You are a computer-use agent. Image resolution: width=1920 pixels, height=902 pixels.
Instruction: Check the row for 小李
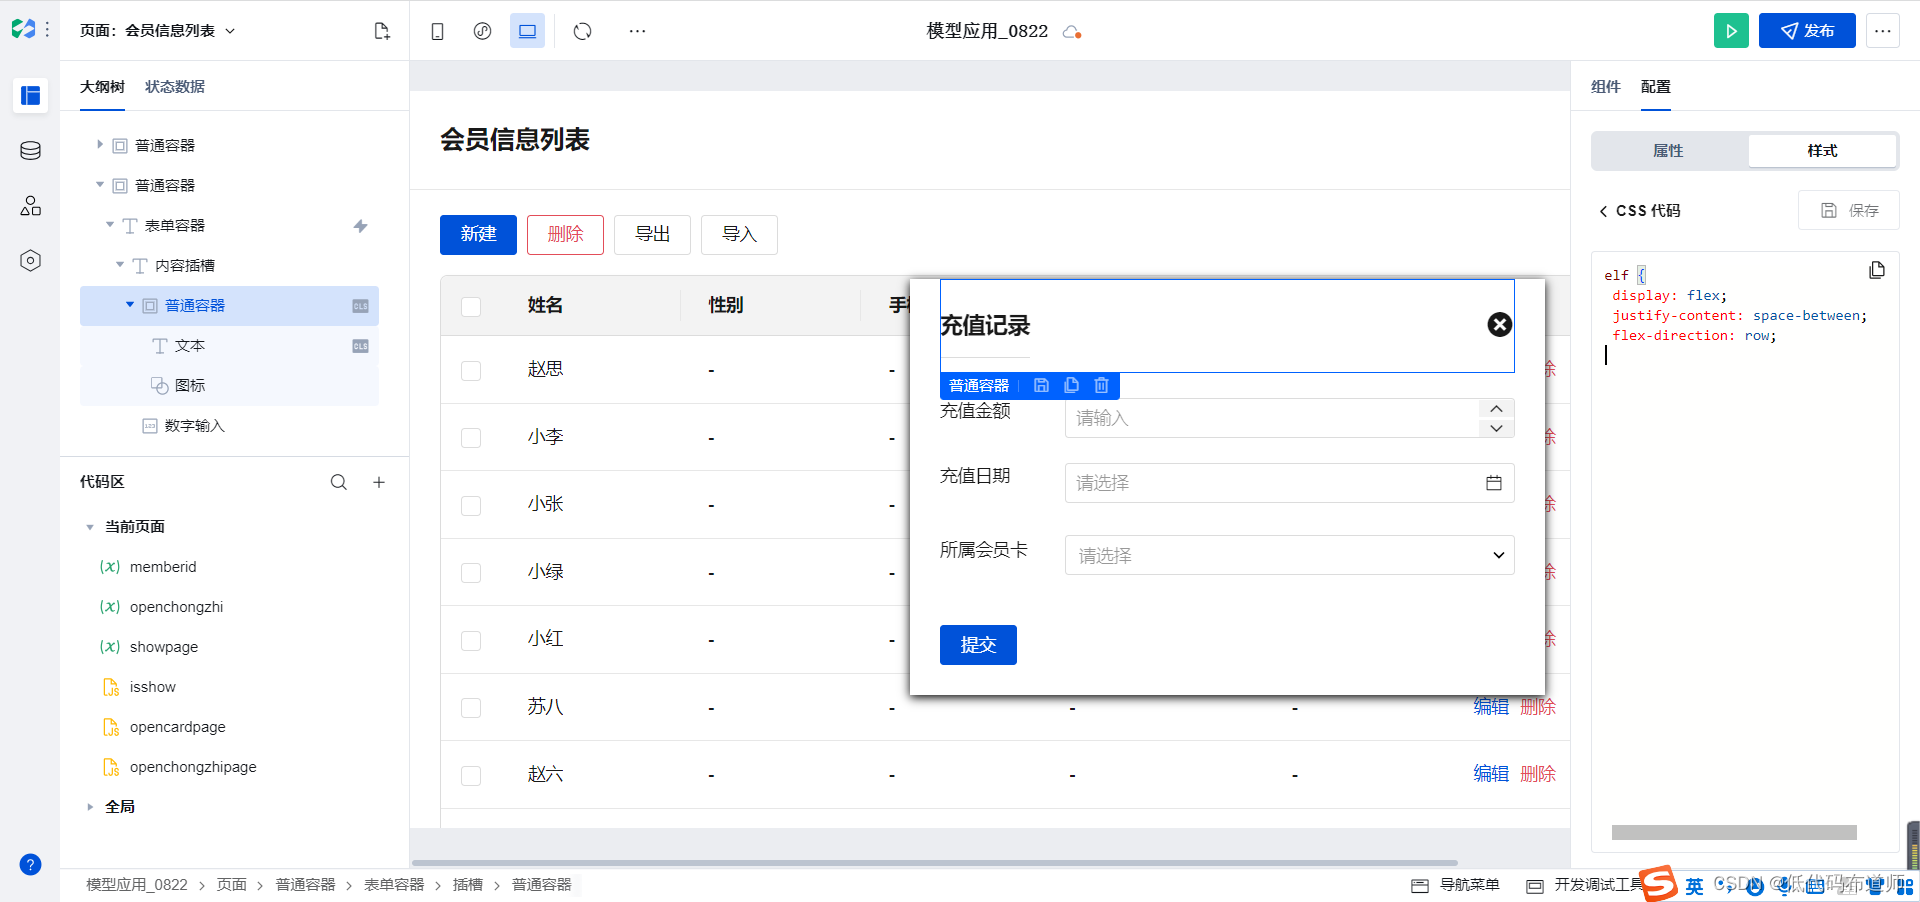471,438
